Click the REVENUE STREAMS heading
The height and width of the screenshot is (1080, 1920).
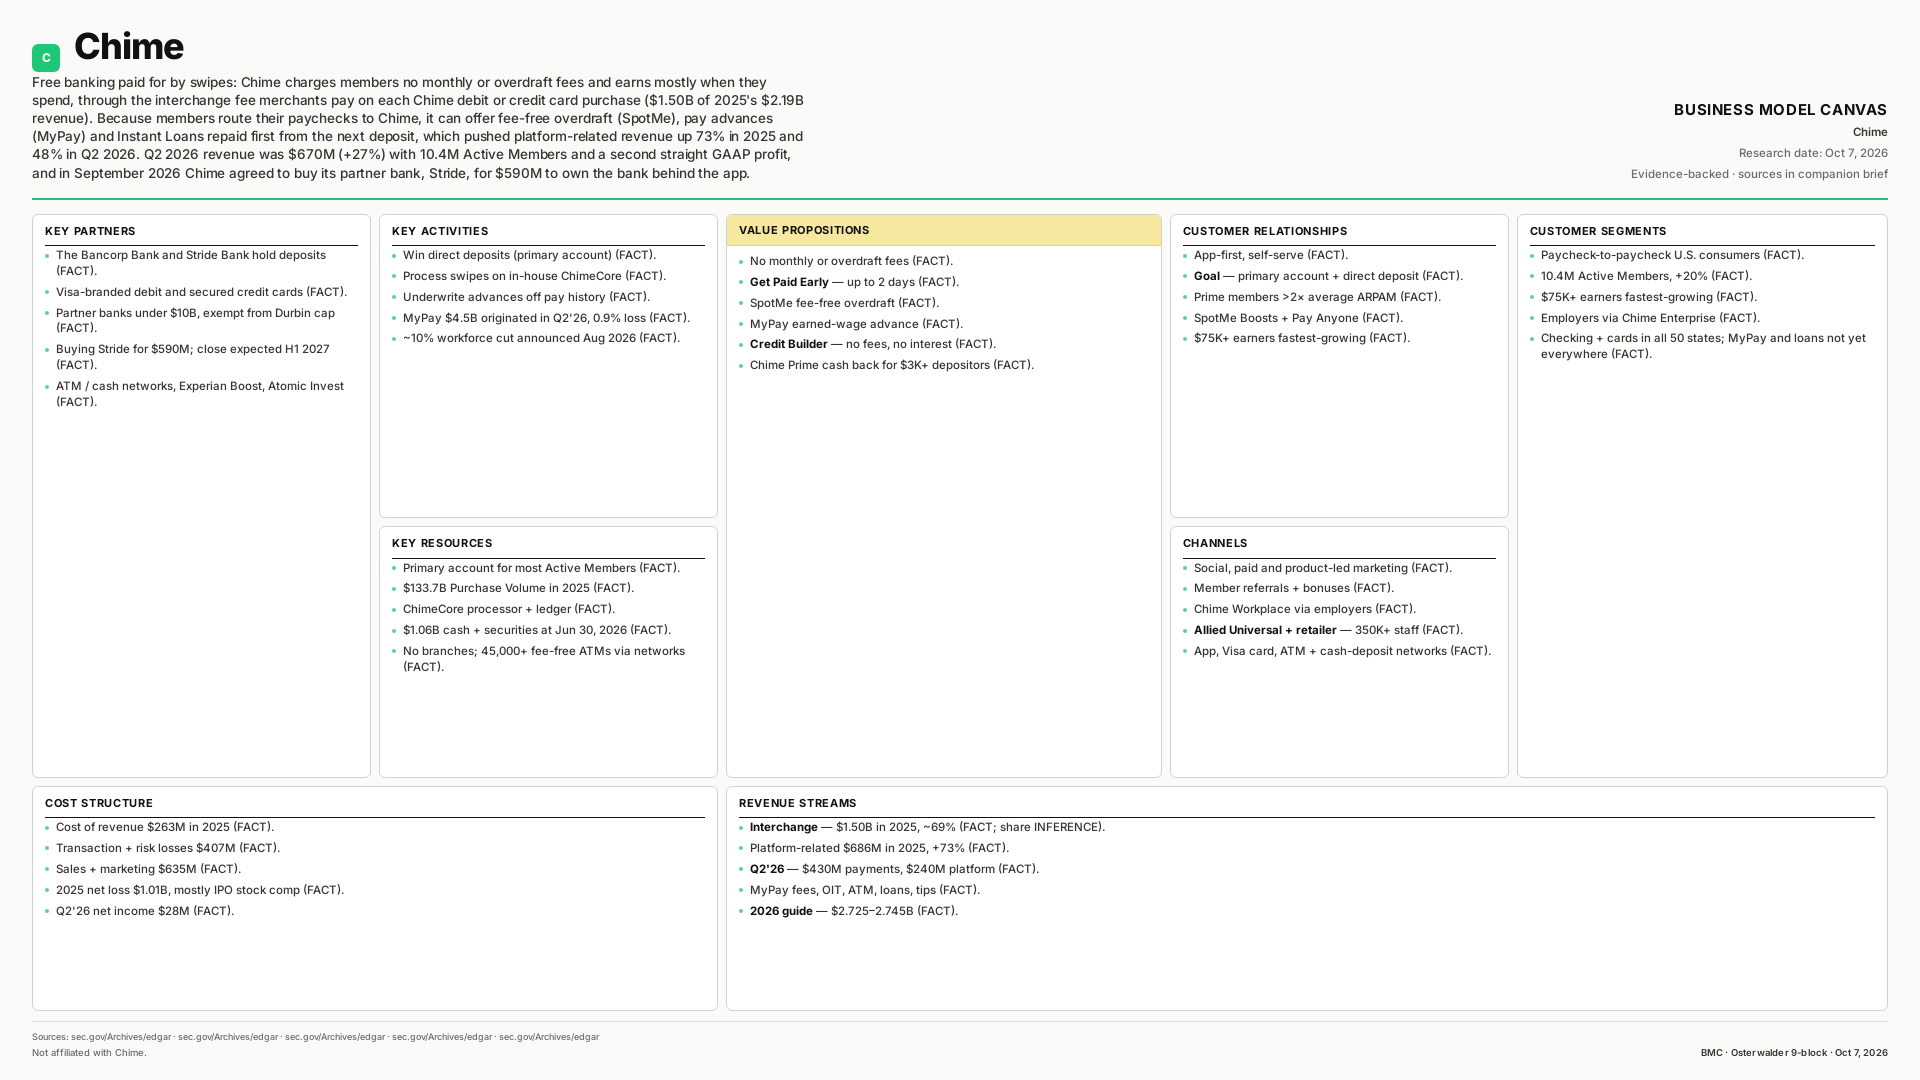point(797,803)
